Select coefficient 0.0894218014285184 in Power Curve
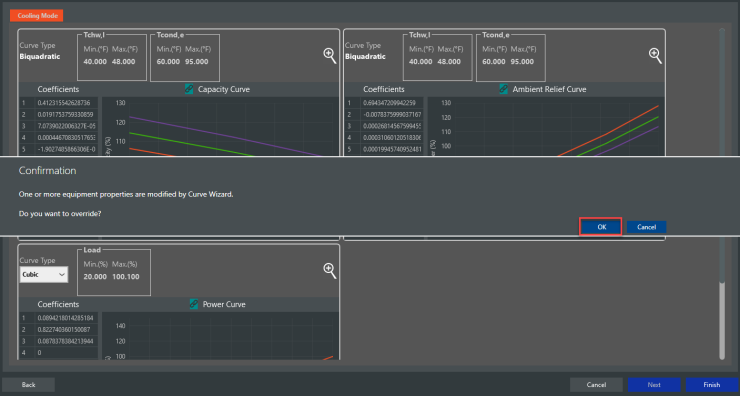The width and height of the screenshot is (740, 396). 66,318
